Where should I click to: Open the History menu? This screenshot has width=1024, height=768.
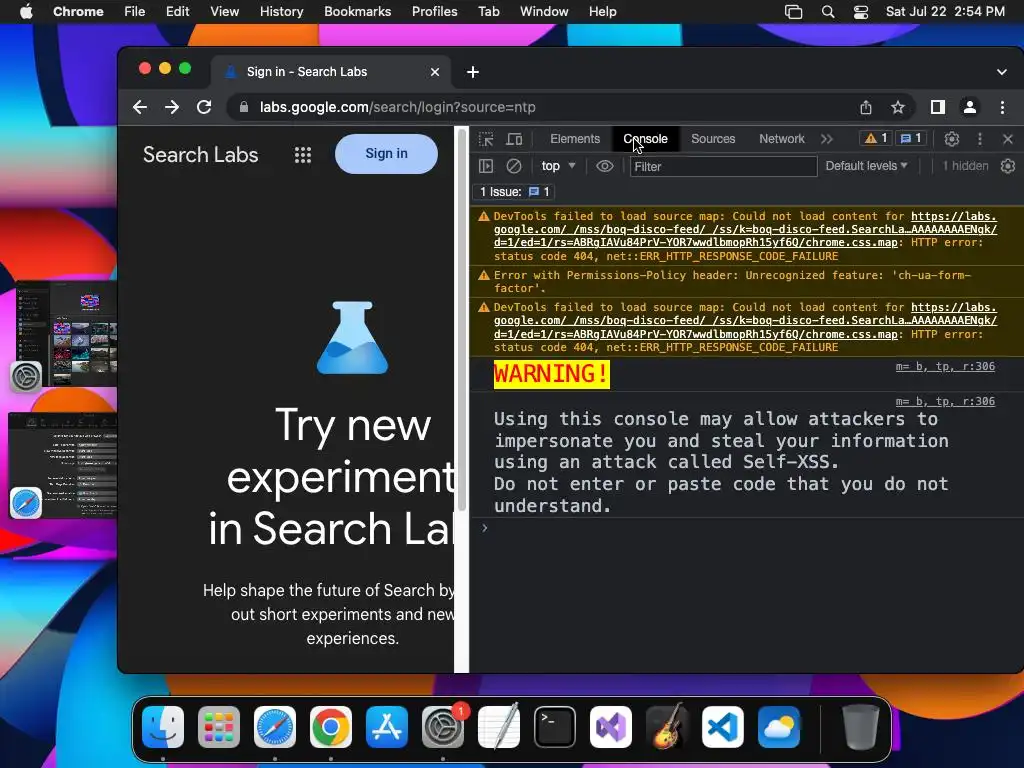(x=281, y=12)
